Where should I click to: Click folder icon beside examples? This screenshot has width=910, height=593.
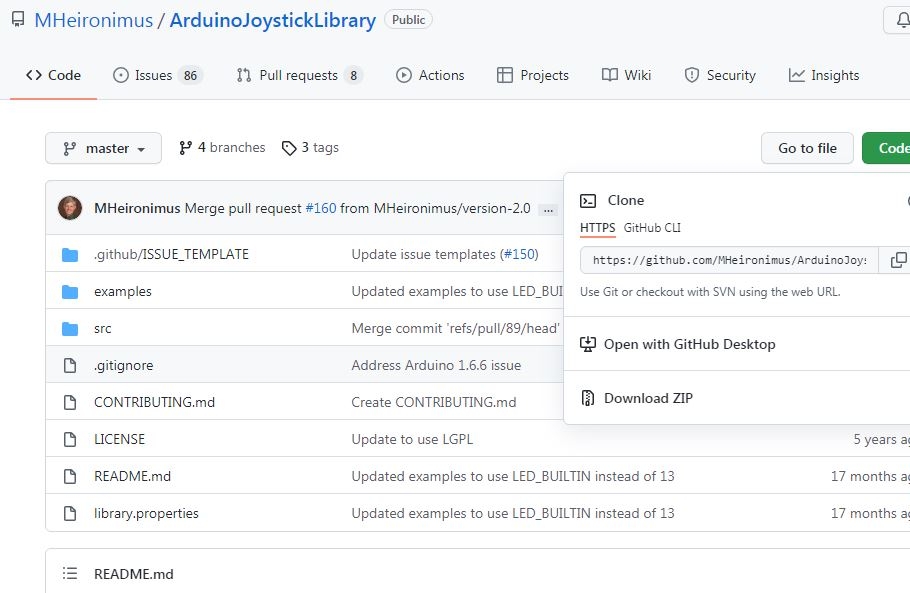pos(70,291)
